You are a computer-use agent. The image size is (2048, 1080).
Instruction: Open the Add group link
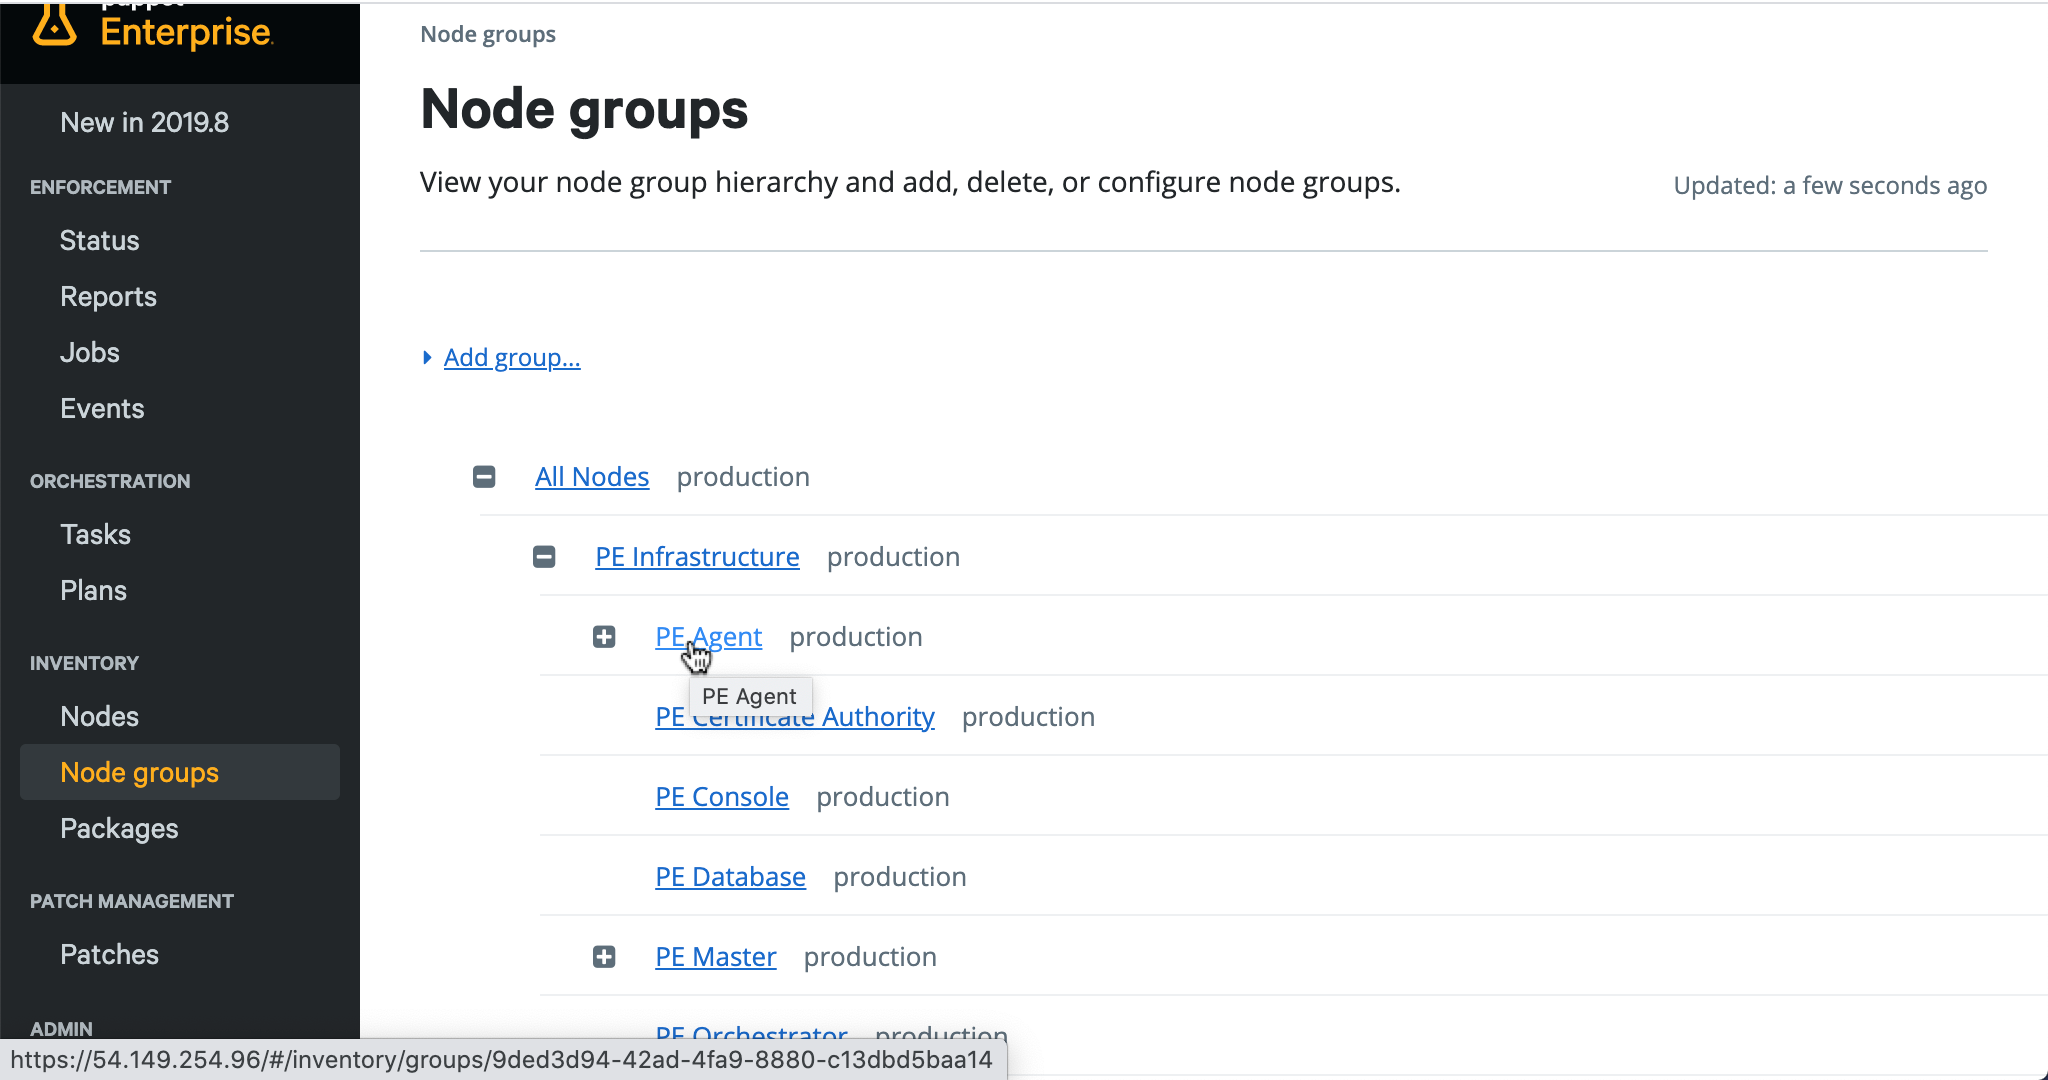pos(512,357)
